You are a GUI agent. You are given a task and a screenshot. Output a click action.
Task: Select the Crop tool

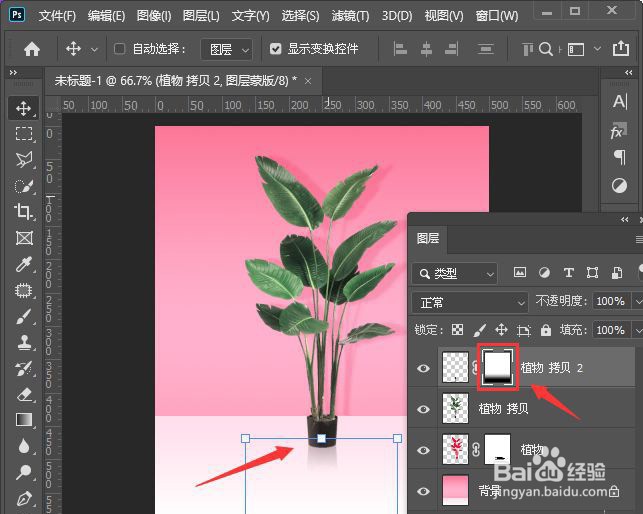[23, 212]
